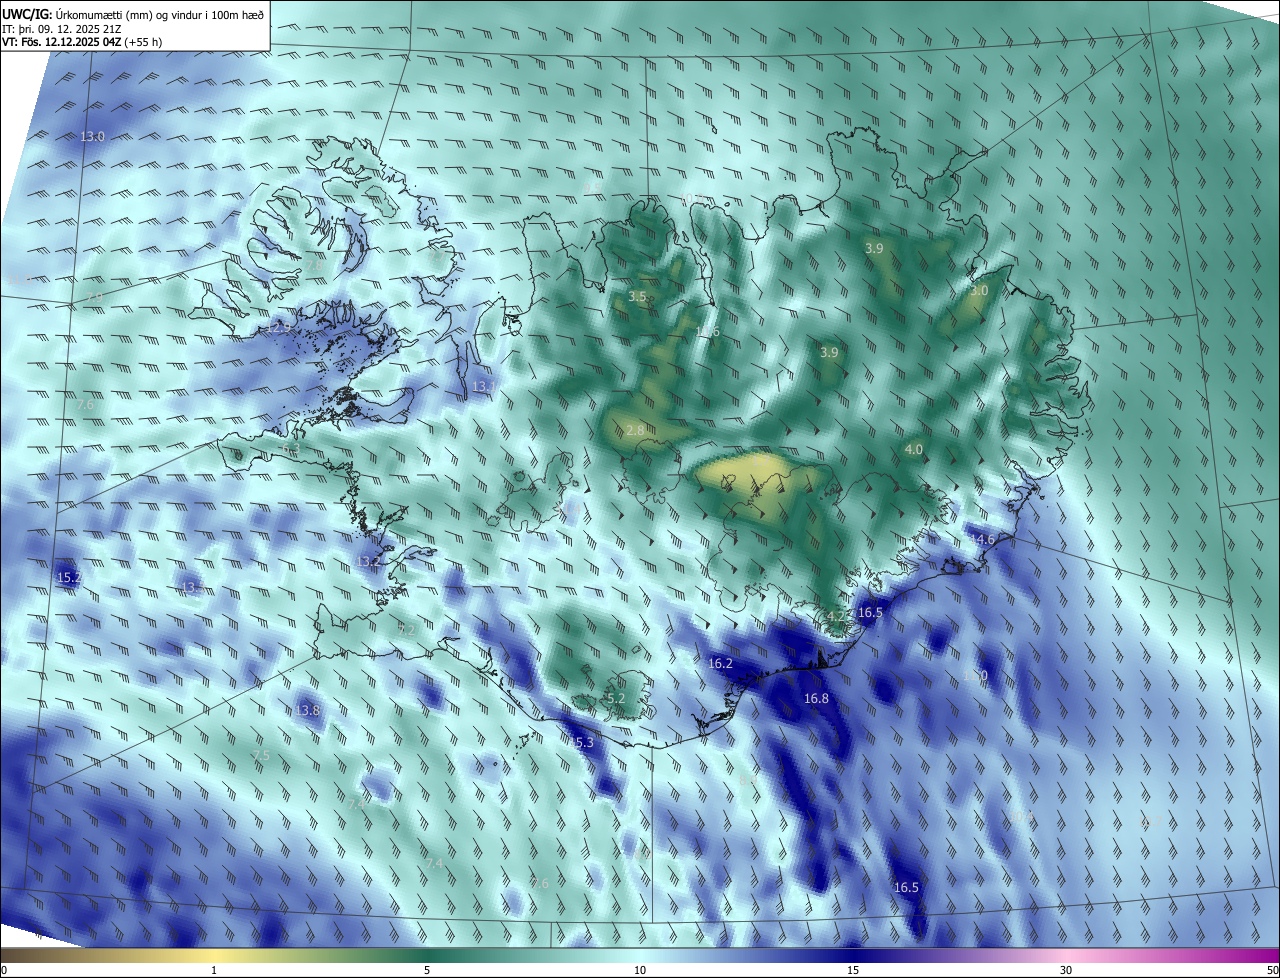Click the 7.5 value label
This screenshot has width=1280, height=978.
(x=261, y=755)
